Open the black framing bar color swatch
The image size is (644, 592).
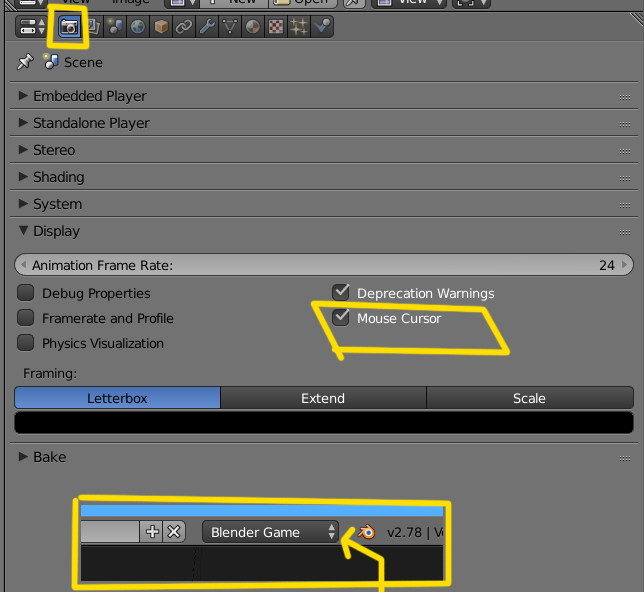pos(324,422)
